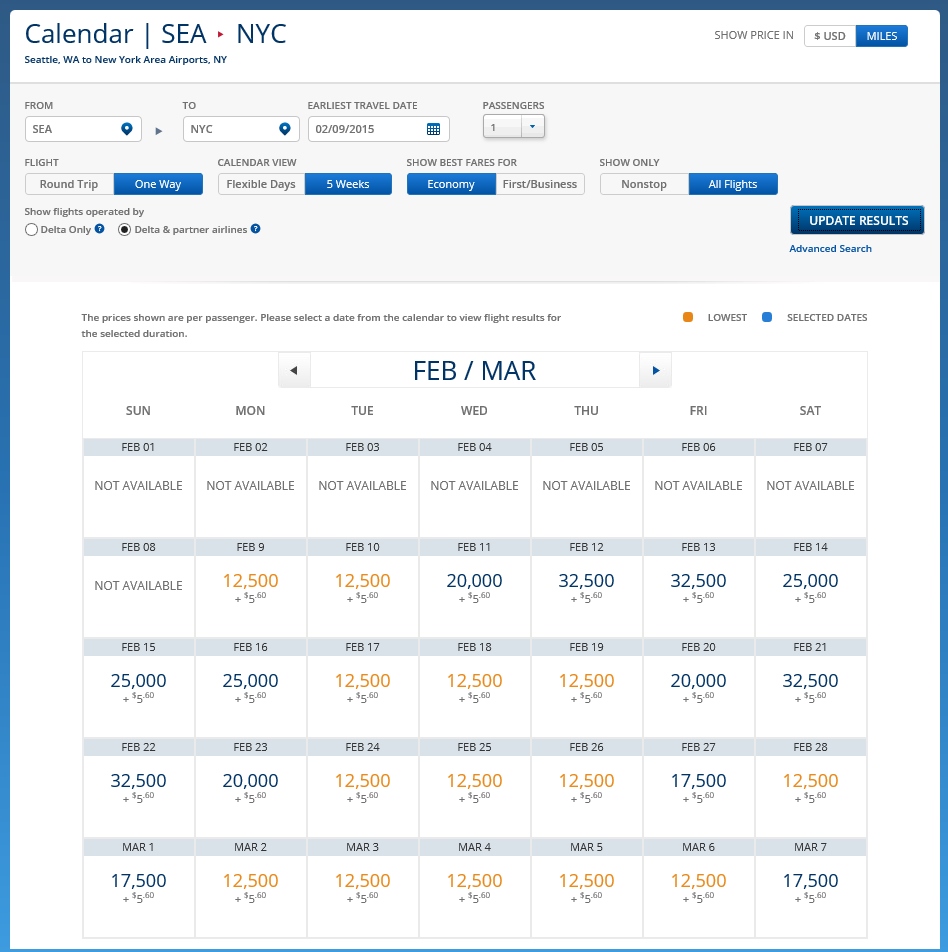Click the help icon next to Delta Only
The height and width of the screenshot is (952, 948).
pos(97,229)
